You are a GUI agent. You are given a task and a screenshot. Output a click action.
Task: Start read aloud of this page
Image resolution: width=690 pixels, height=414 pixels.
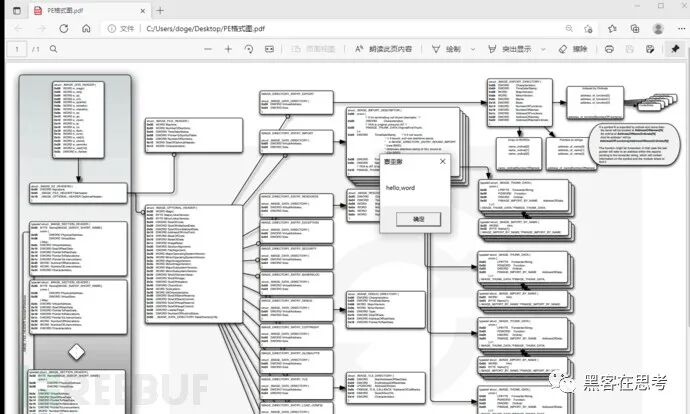[x=383, y=49]
